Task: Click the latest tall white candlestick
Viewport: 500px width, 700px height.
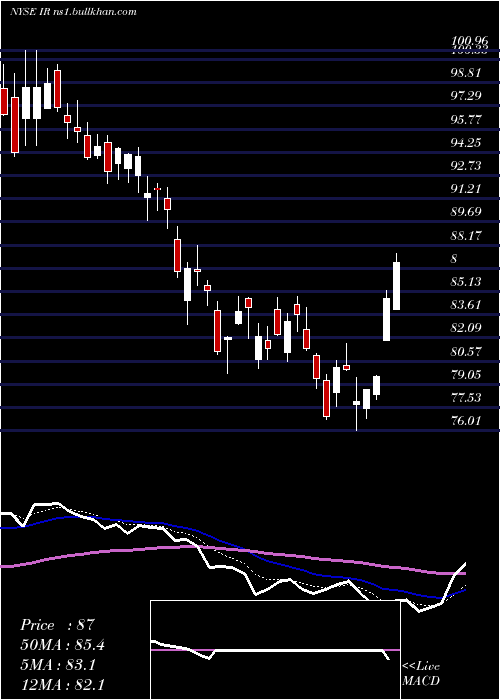Action: [x=396, y=286]
